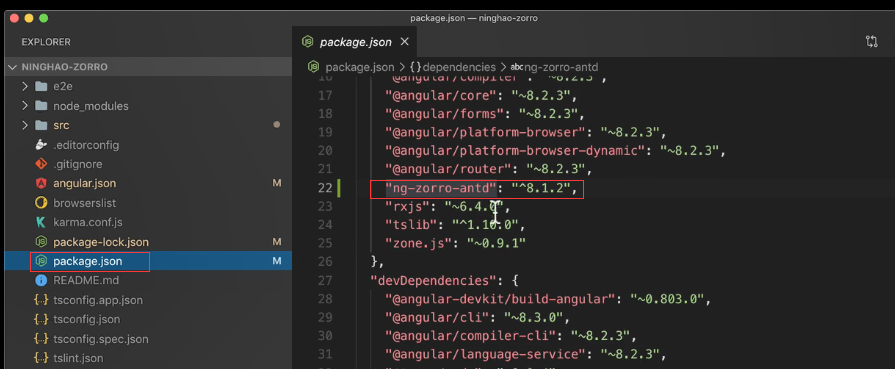Click the ng-zorro-antd breadcrumb segment
895x369 pixels.
pos(561,67)
